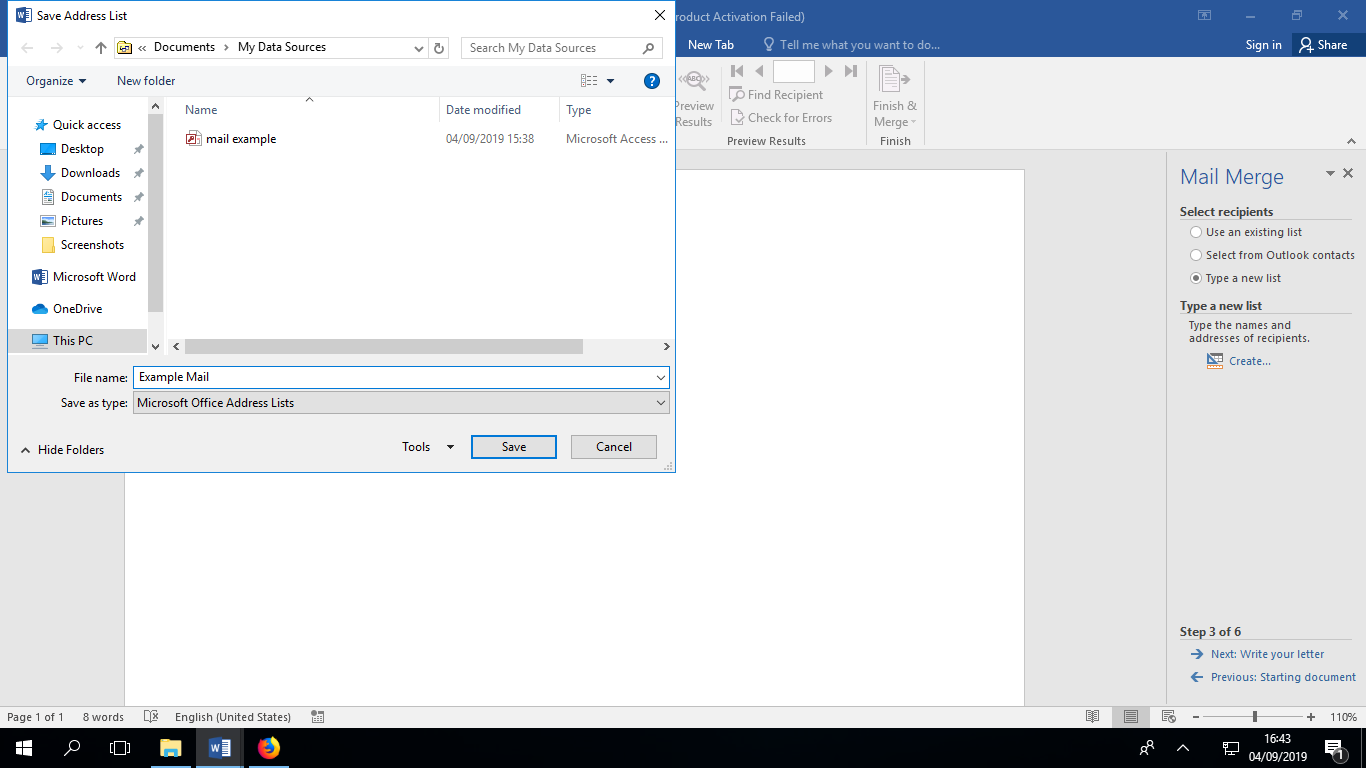Screen dimensions: 1366x768
Task: Open the Organize dropdown menu
Action: [x=56, y=81]
